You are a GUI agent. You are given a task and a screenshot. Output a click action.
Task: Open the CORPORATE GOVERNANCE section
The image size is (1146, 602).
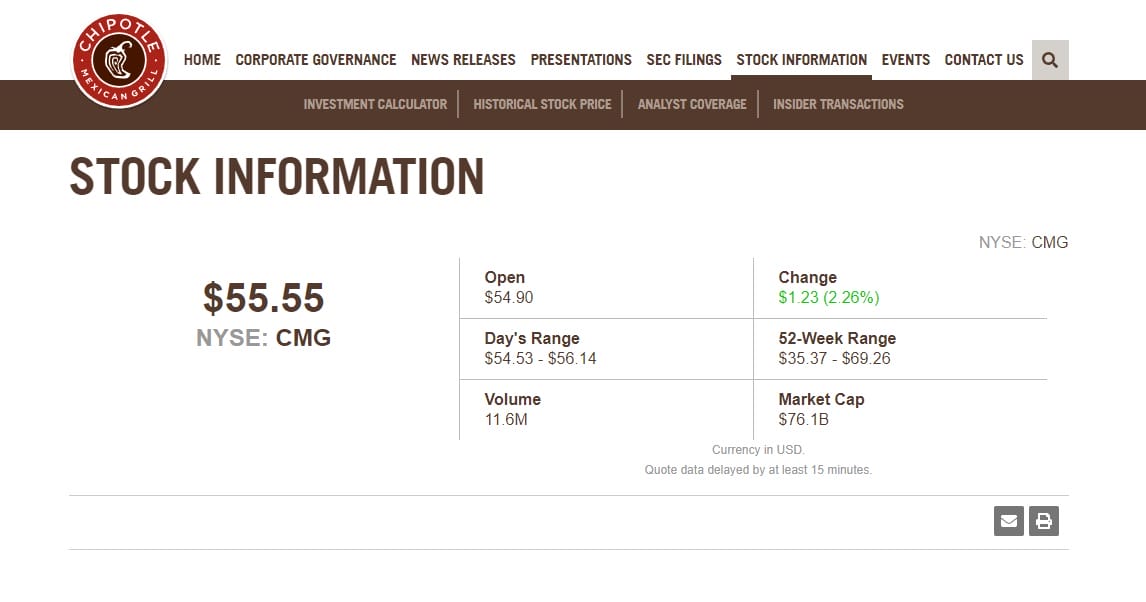tap(315, 60)
